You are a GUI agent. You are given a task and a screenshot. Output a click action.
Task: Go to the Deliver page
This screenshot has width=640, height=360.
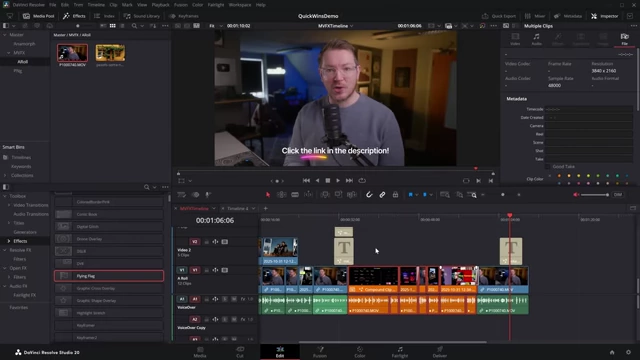(440, 352)
